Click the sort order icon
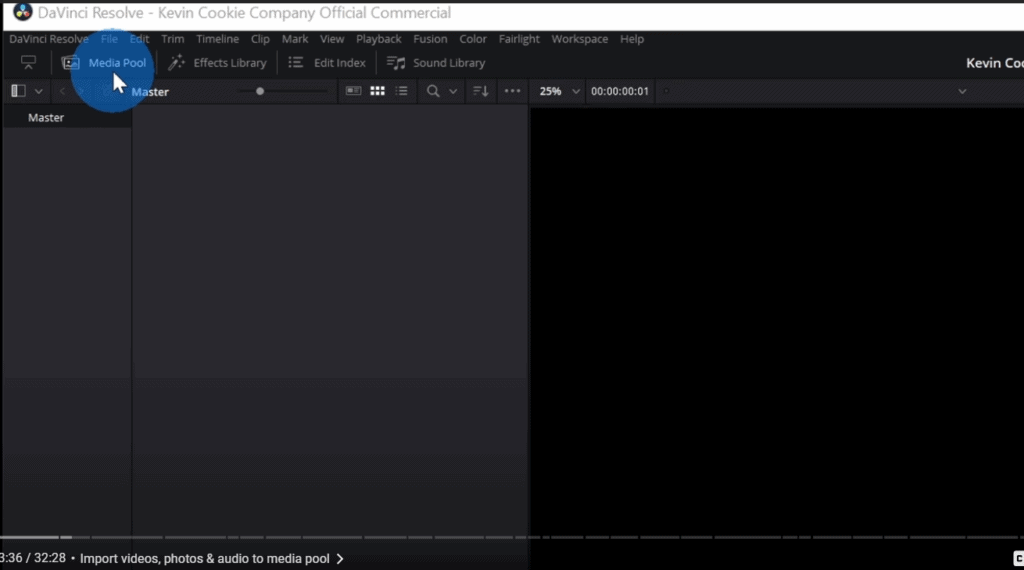Screen dimensions: 1024x570 (x=481, y=91)
